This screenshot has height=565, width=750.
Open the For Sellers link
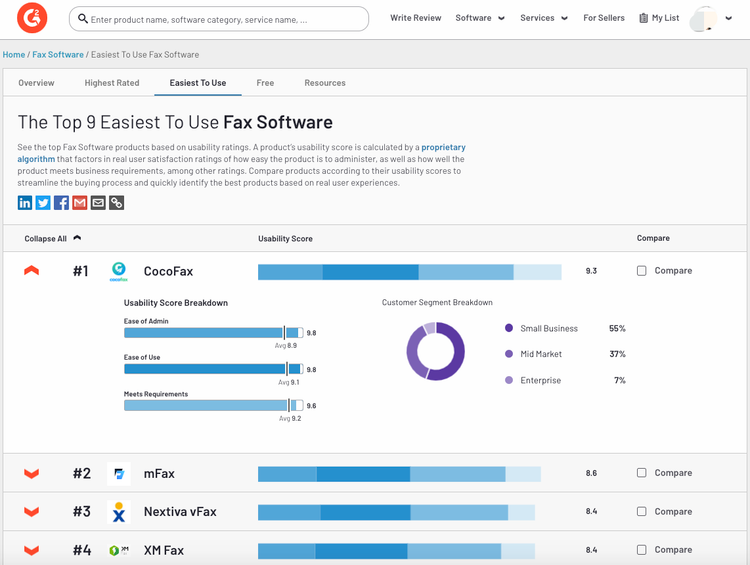click(x=604, y=18)
